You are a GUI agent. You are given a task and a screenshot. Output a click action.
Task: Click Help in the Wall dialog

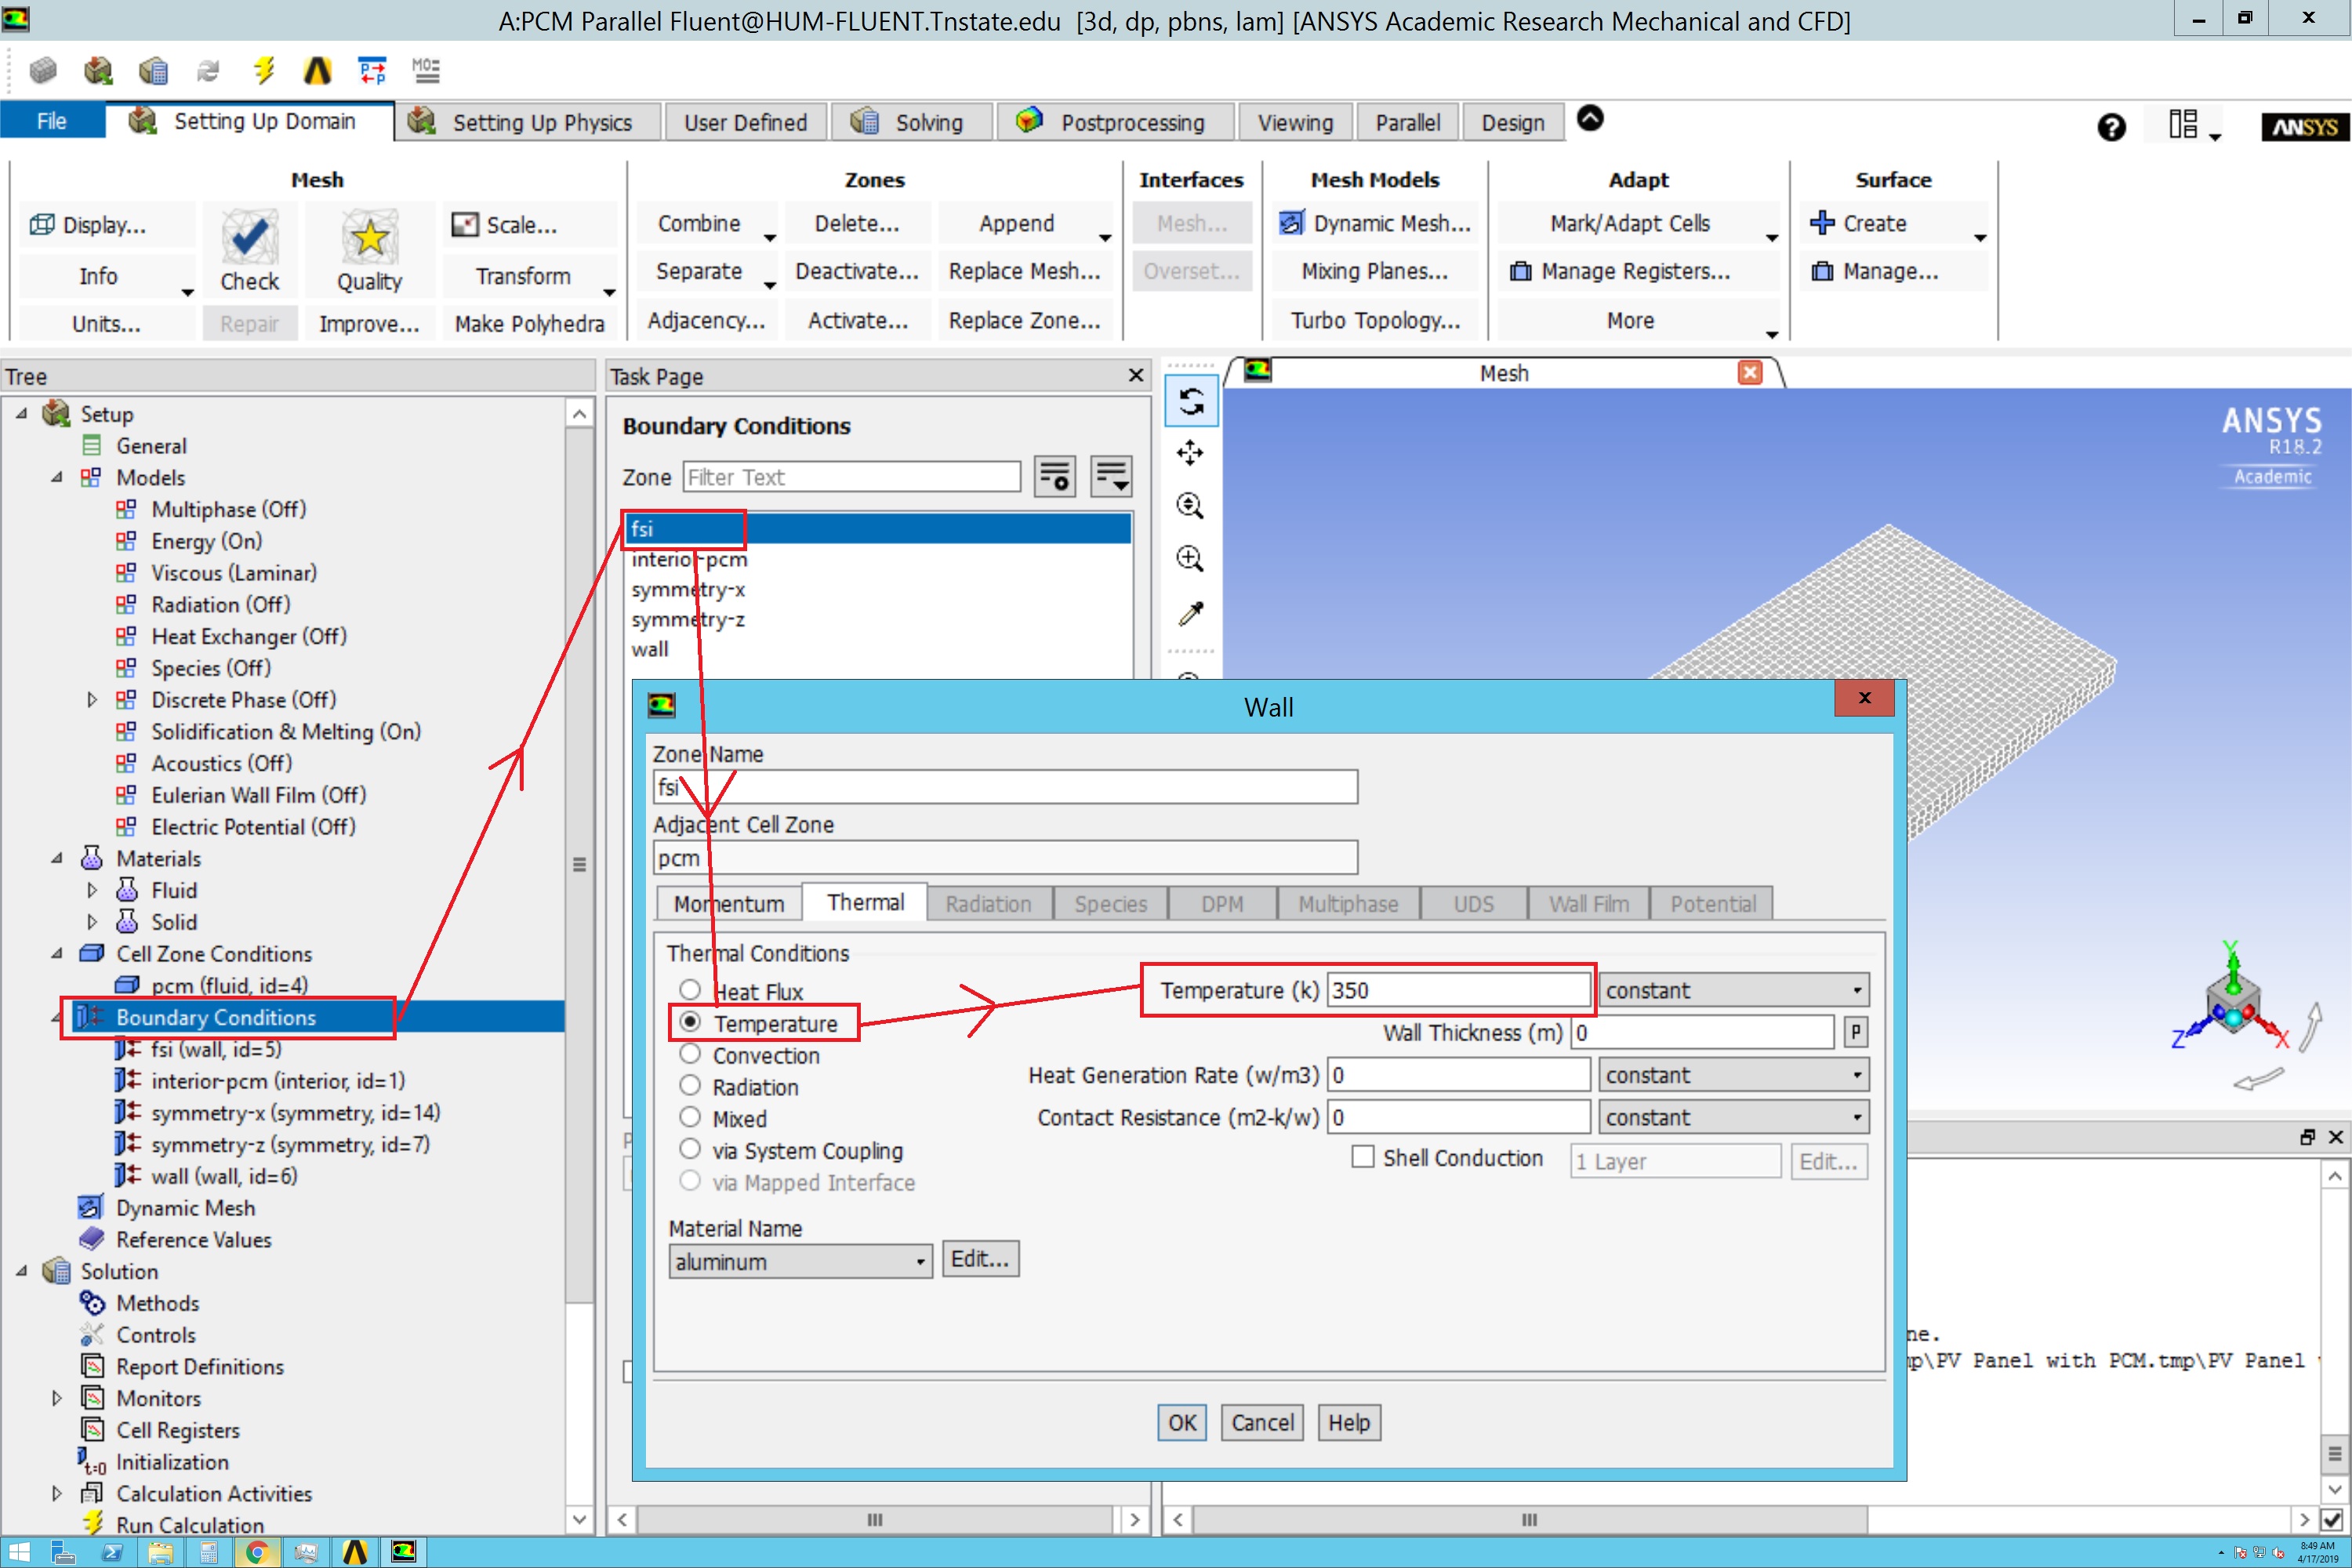coord(1349,1422)
